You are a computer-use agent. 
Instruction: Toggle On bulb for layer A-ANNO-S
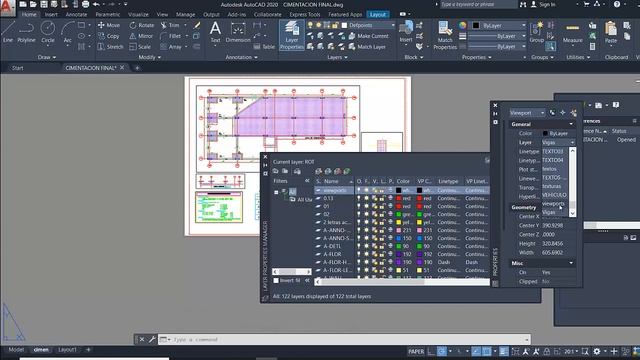359,238
